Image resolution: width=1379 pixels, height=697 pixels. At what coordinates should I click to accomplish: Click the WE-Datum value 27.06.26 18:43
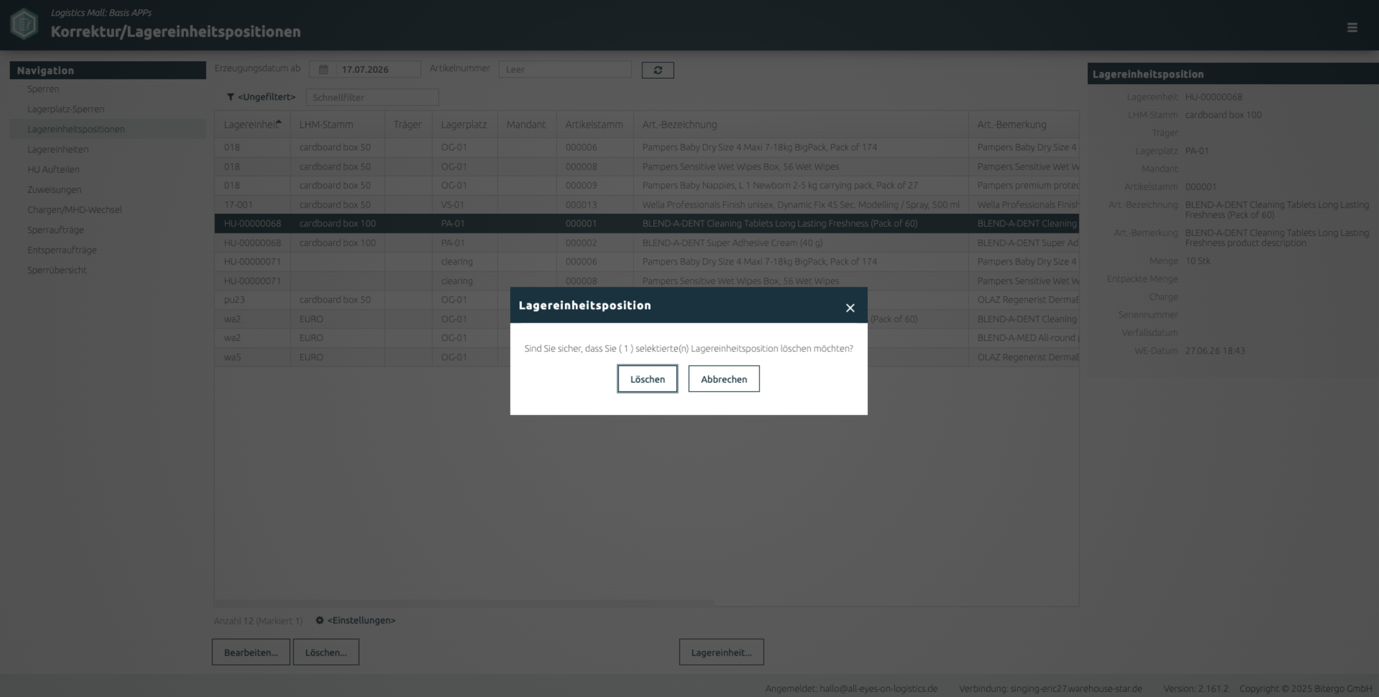[1215, 351]
